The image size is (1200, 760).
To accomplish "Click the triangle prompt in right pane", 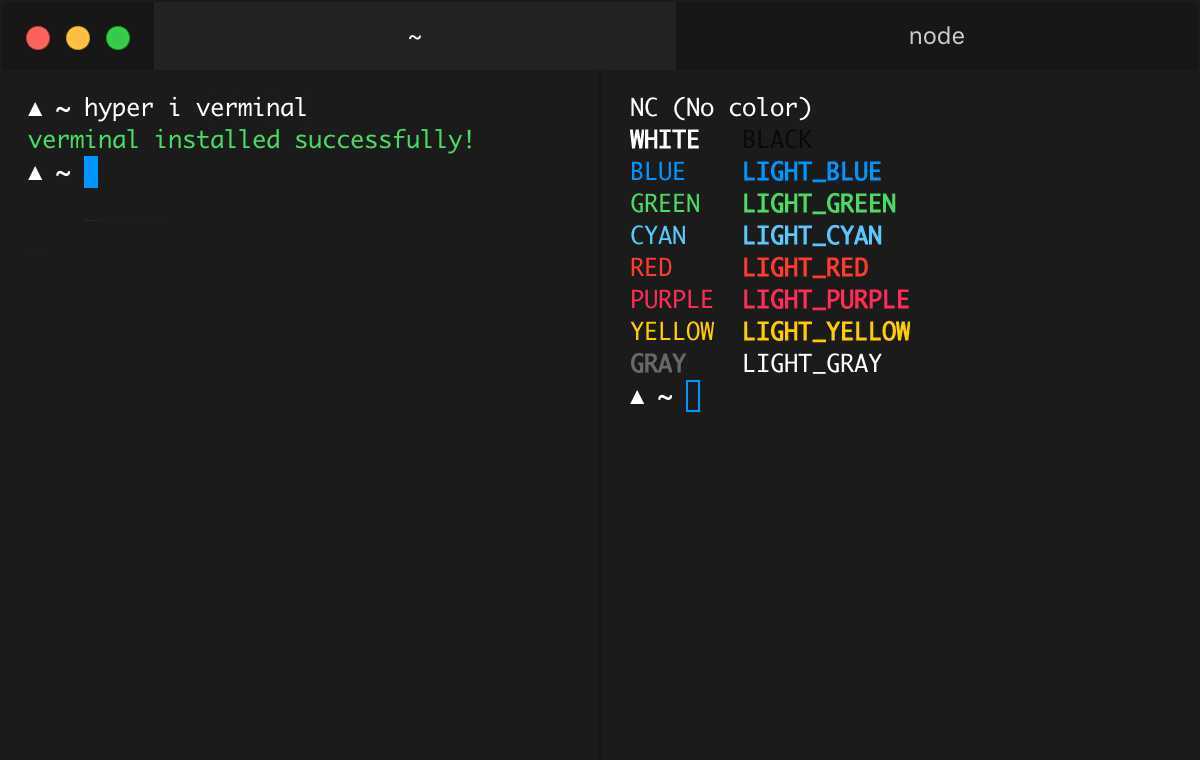I will [637, 397].
